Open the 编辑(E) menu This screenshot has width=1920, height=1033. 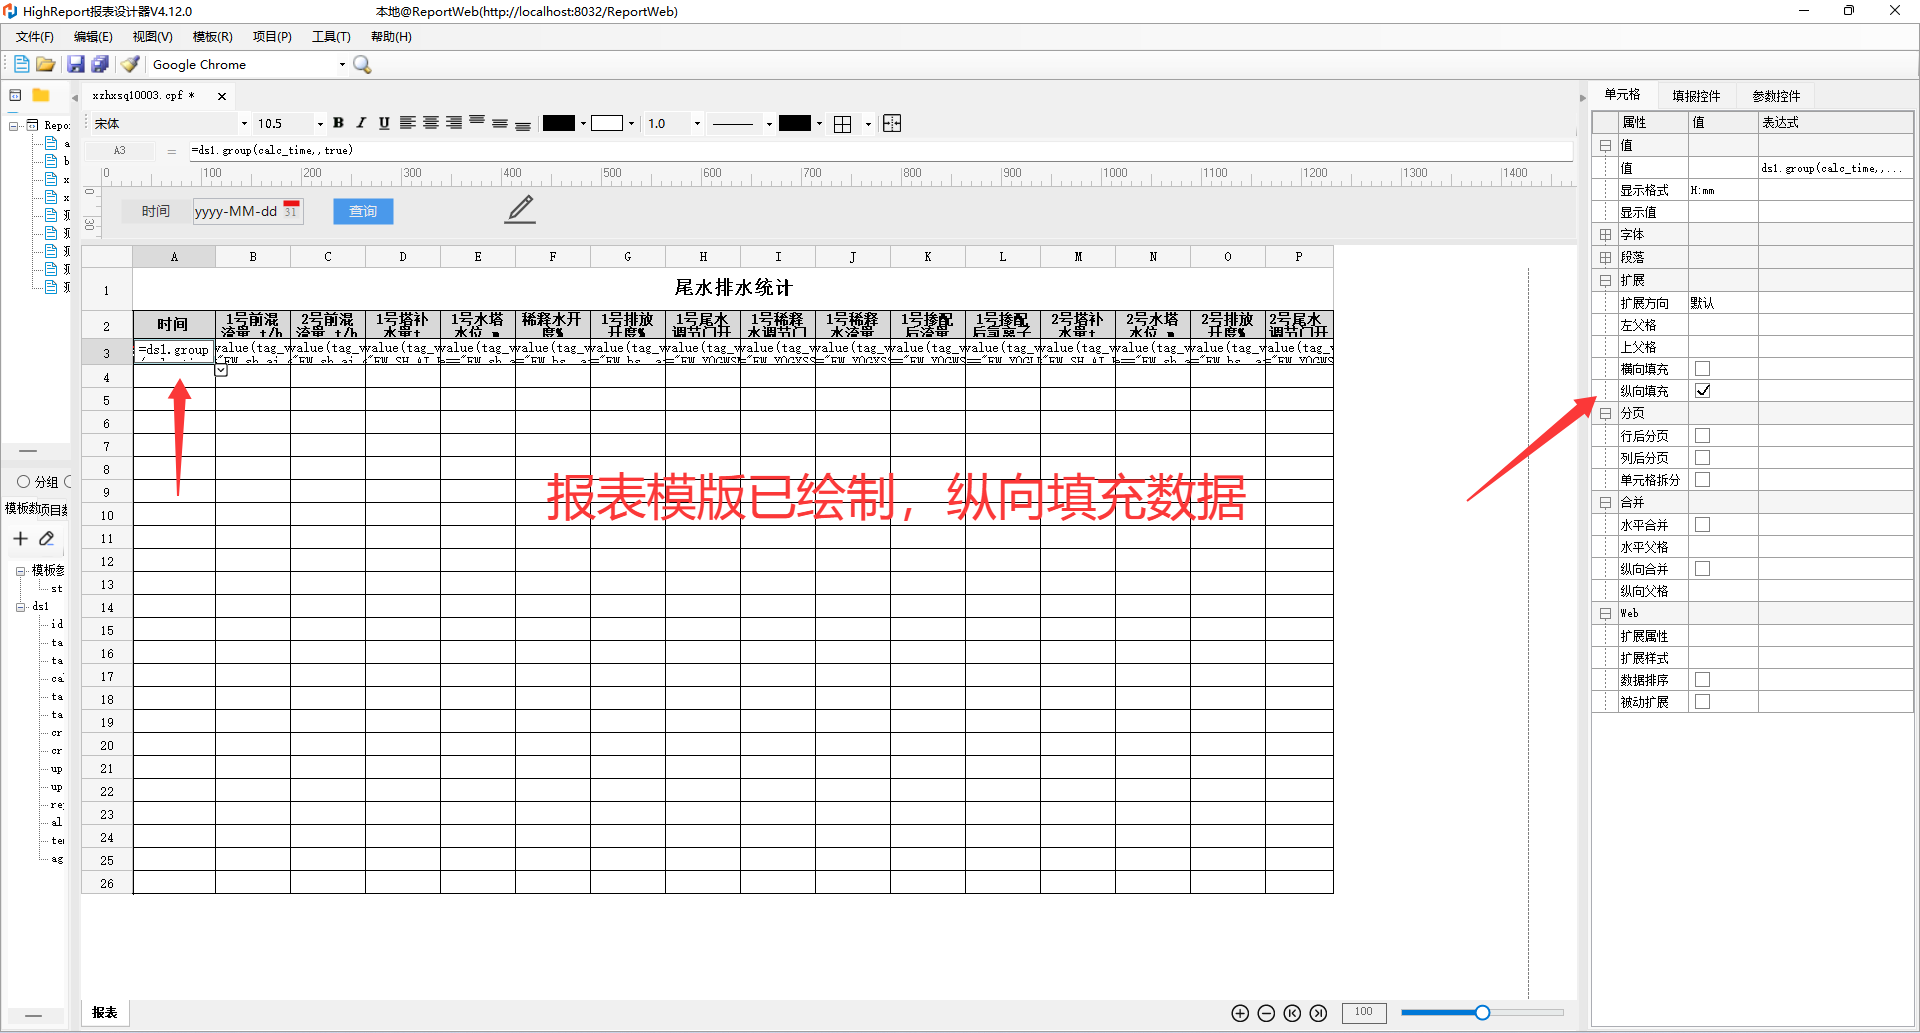93,37
